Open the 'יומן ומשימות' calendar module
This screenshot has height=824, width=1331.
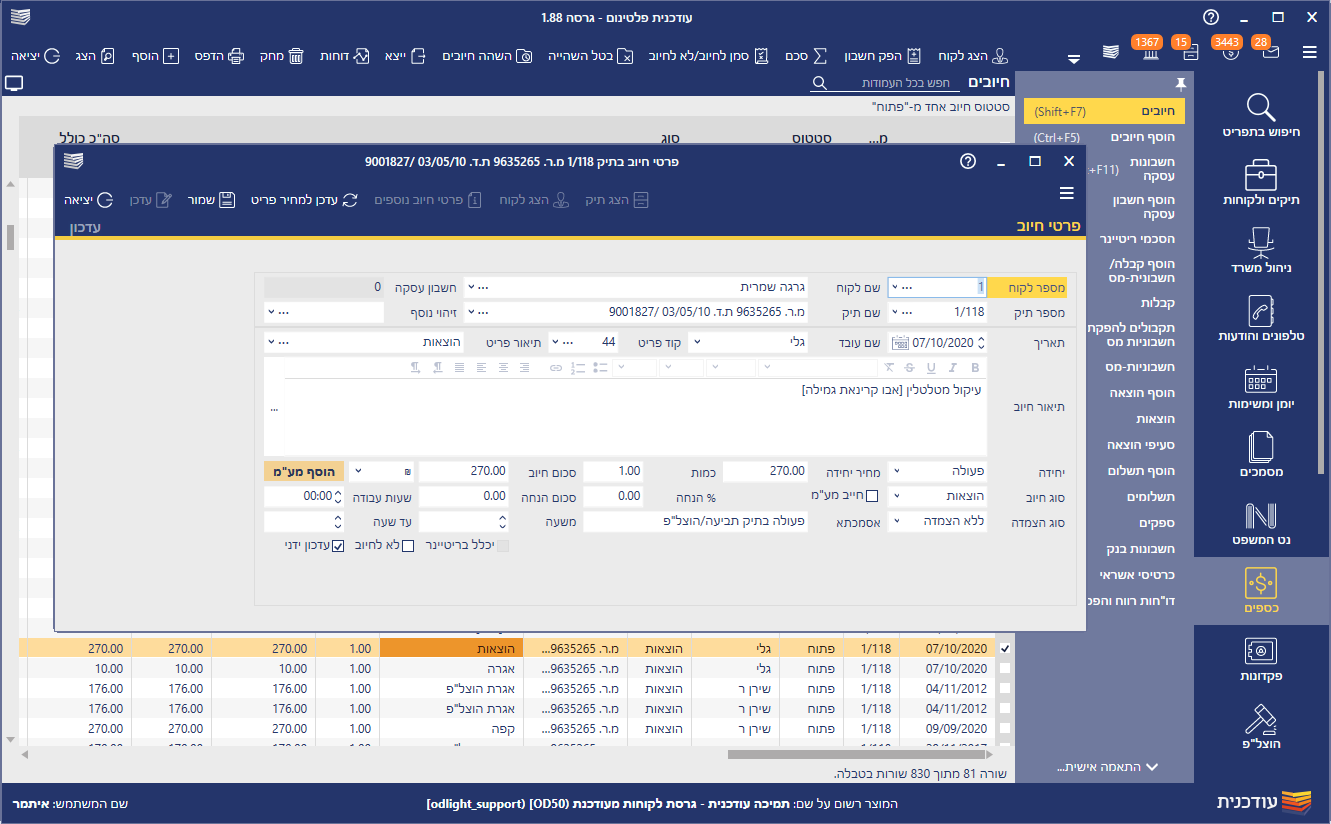[1262, 387]
